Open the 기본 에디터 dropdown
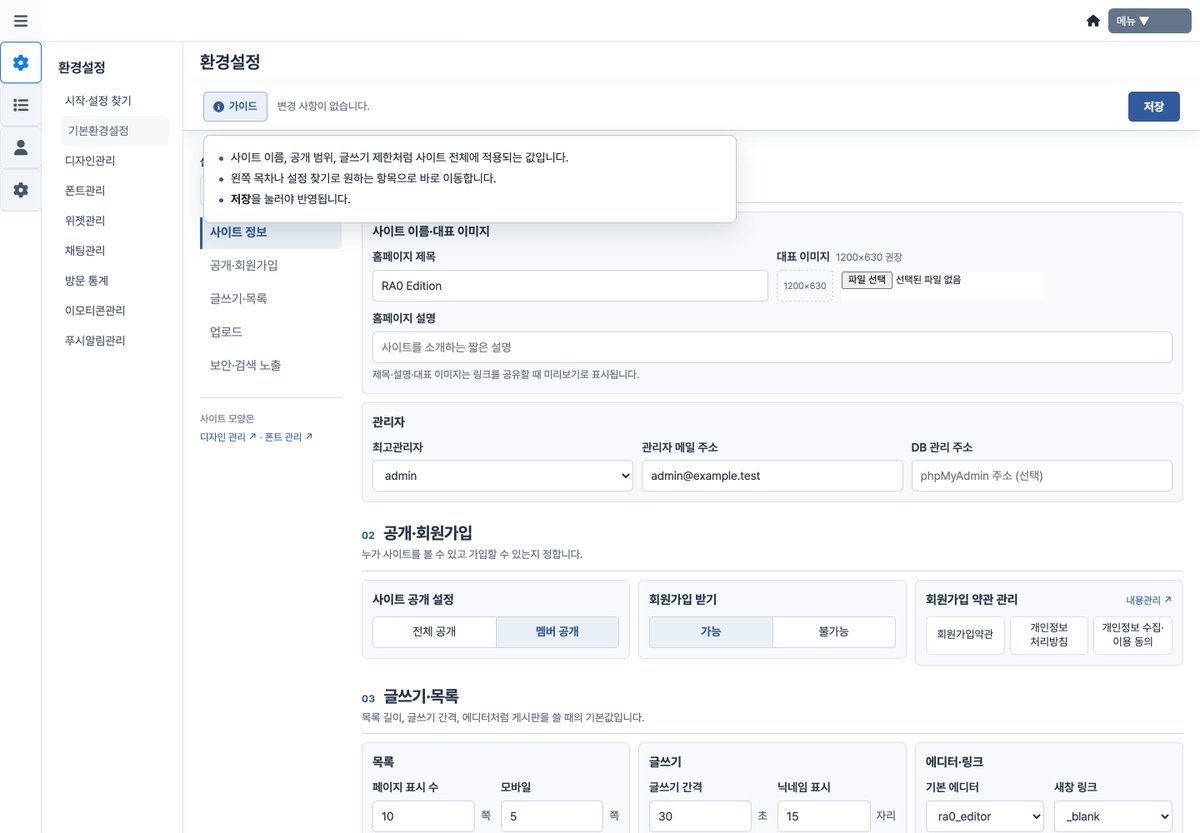 coord(986,816)
